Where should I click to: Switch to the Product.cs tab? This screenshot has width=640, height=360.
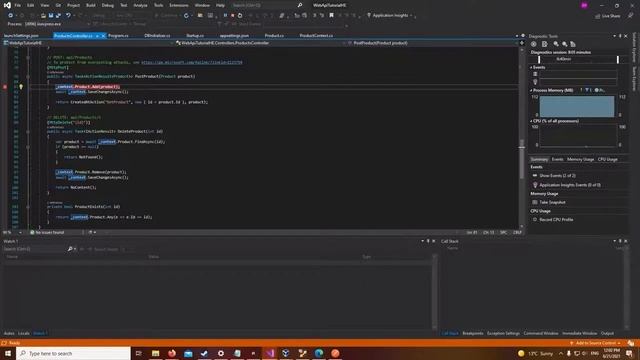[274, 36]
